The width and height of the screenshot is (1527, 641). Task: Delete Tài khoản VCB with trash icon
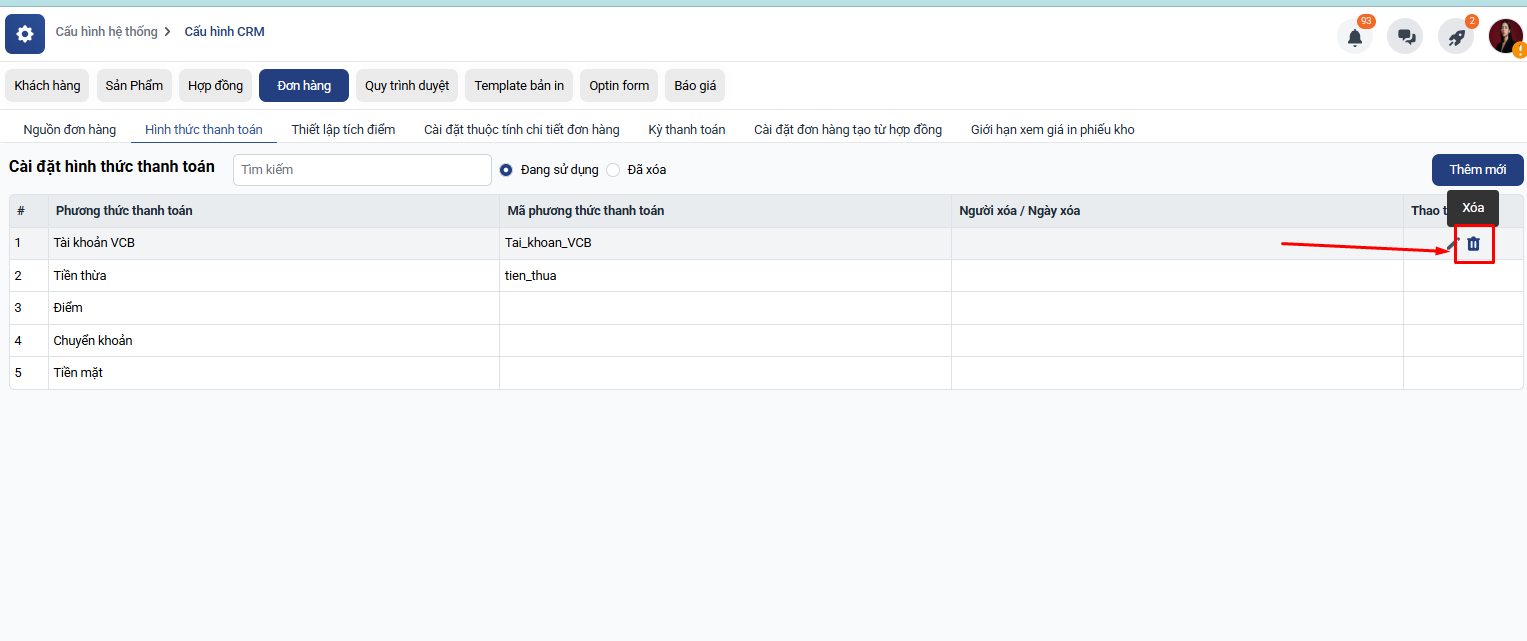[x=1473, y=243]
